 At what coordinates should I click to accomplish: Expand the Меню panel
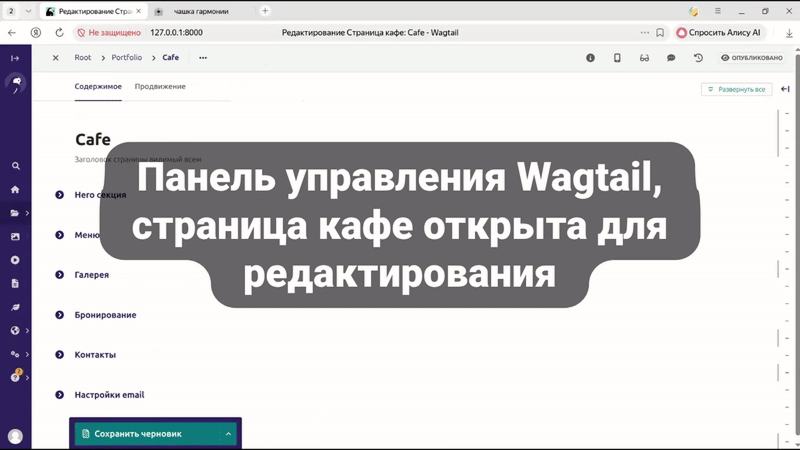coord(60,235)
